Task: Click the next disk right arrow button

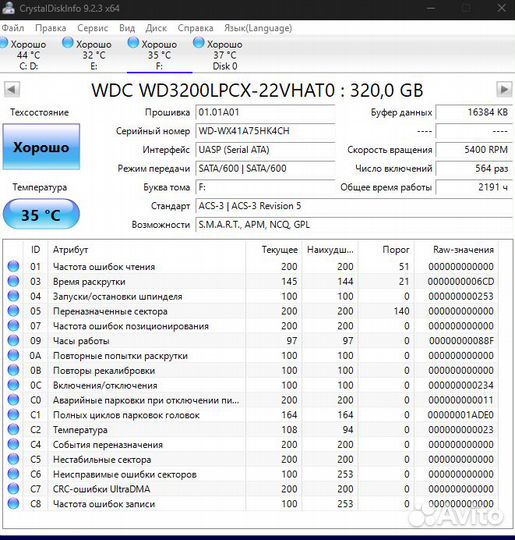Action: click(504, 90)
